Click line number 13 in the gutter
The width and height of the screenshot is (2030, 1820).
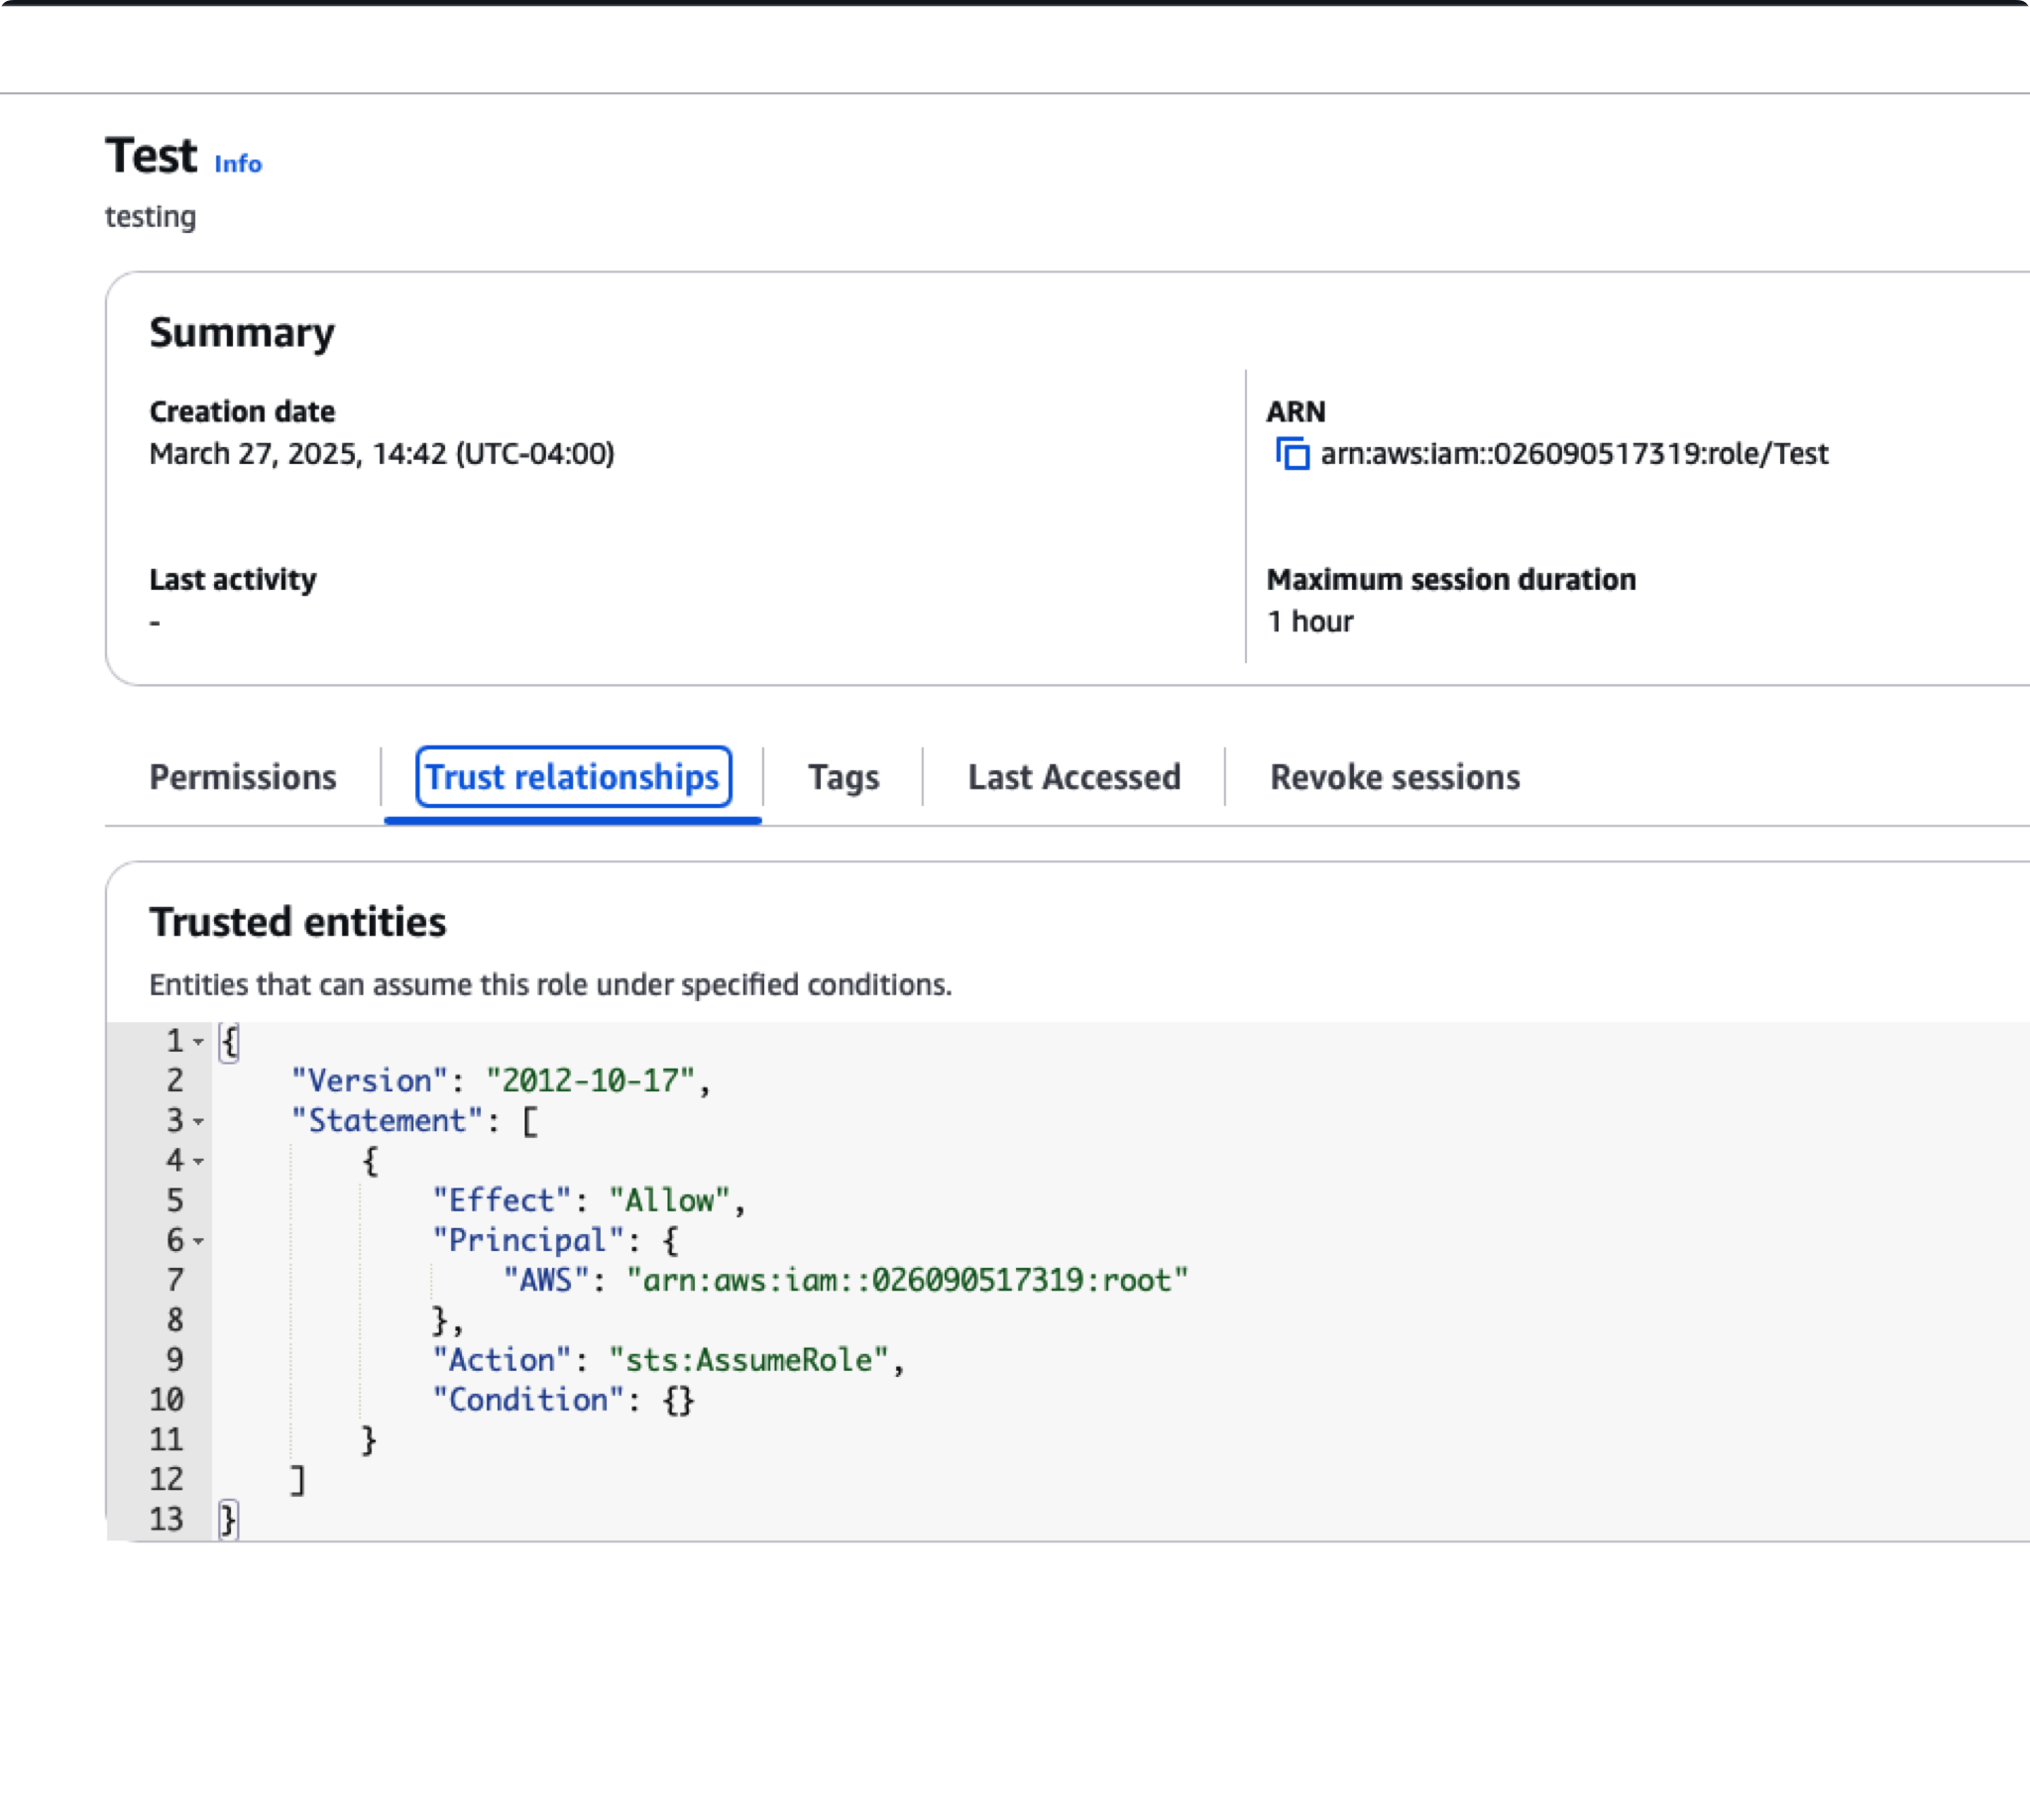[166, 1521]
